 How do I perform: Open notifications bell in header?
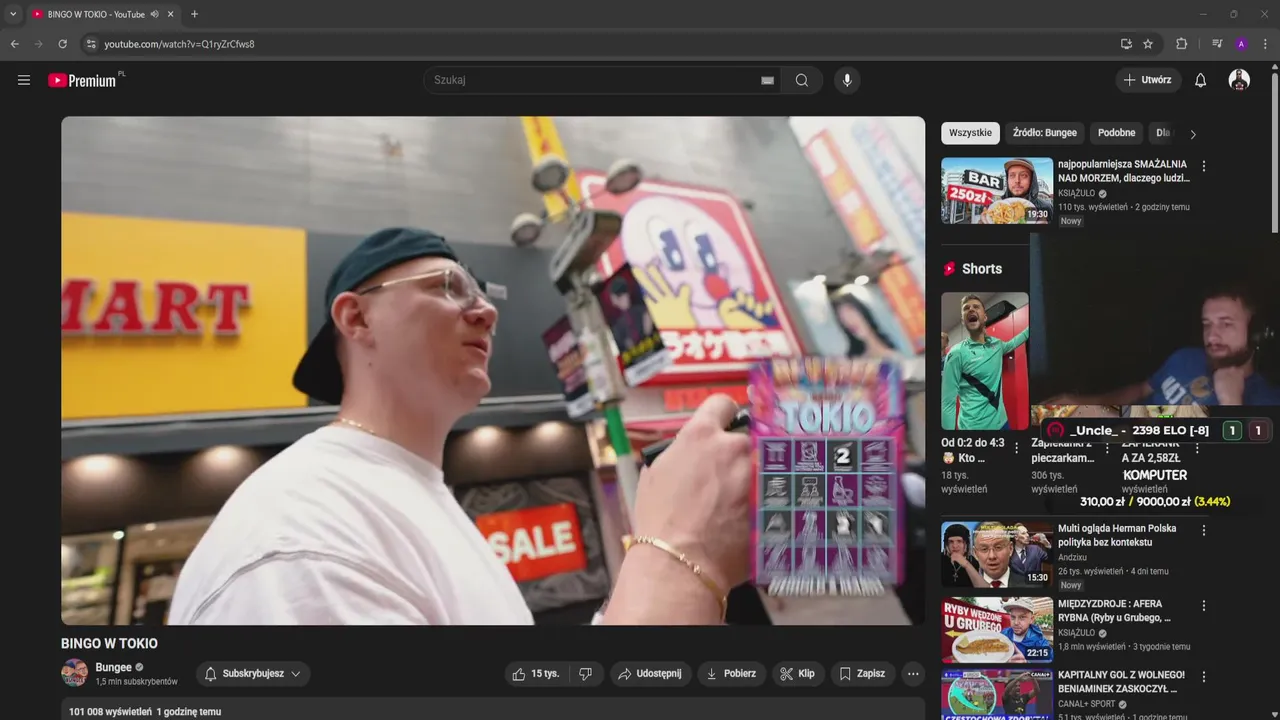[x=1200, y=80]
